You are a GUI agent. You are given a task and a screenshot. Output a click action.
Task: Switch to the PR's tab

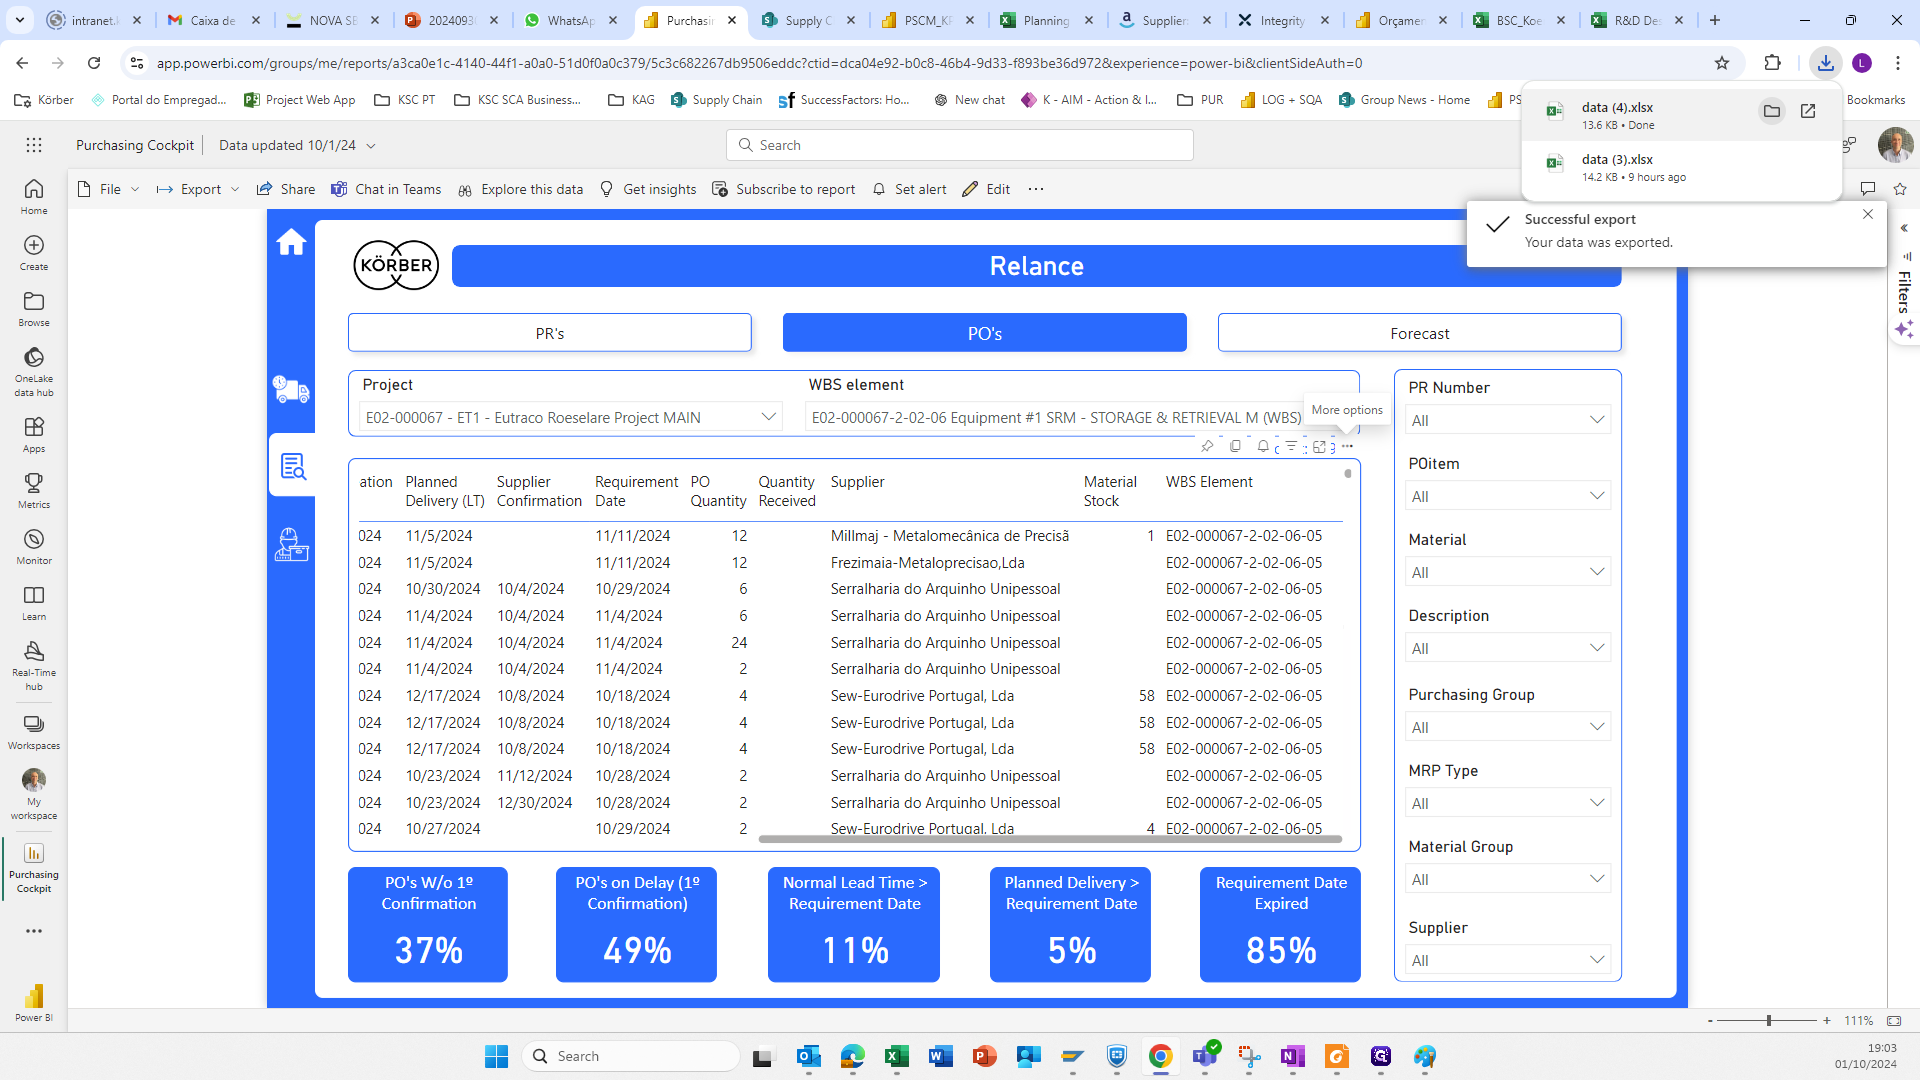tap(550, 333)
